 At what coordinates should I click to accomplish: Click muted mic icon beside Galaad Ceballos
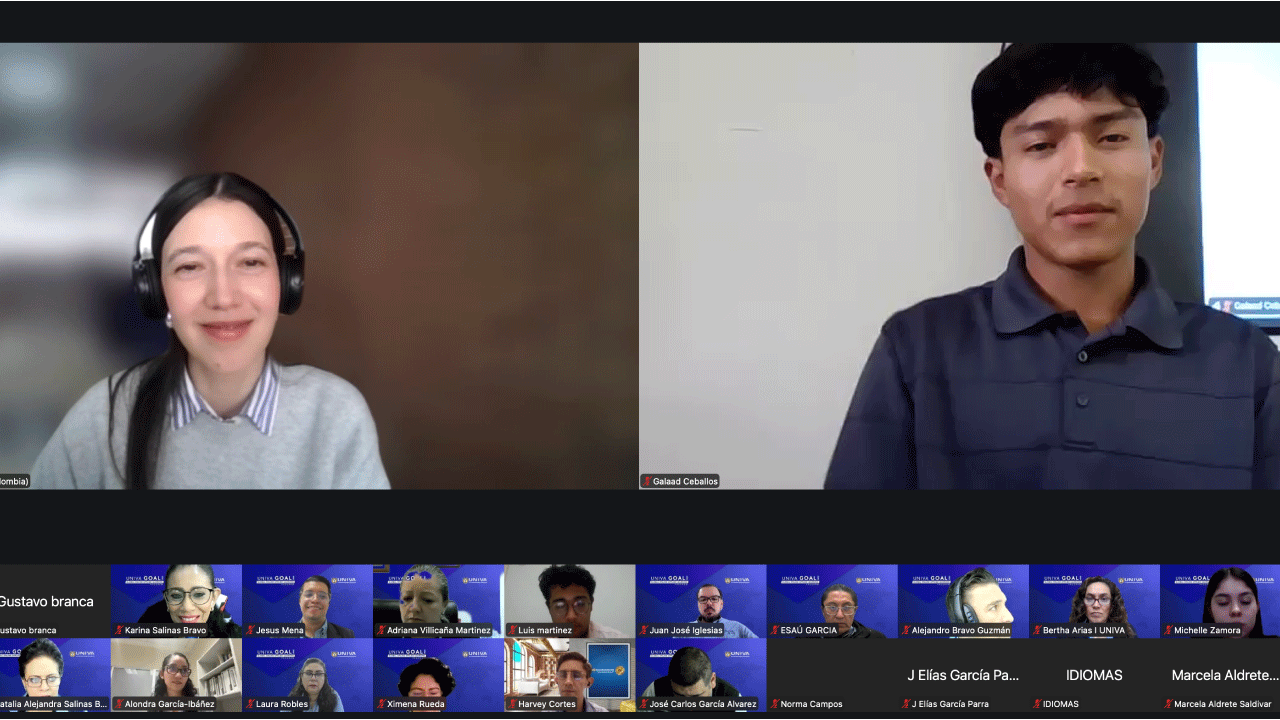(x=647, y=481)
